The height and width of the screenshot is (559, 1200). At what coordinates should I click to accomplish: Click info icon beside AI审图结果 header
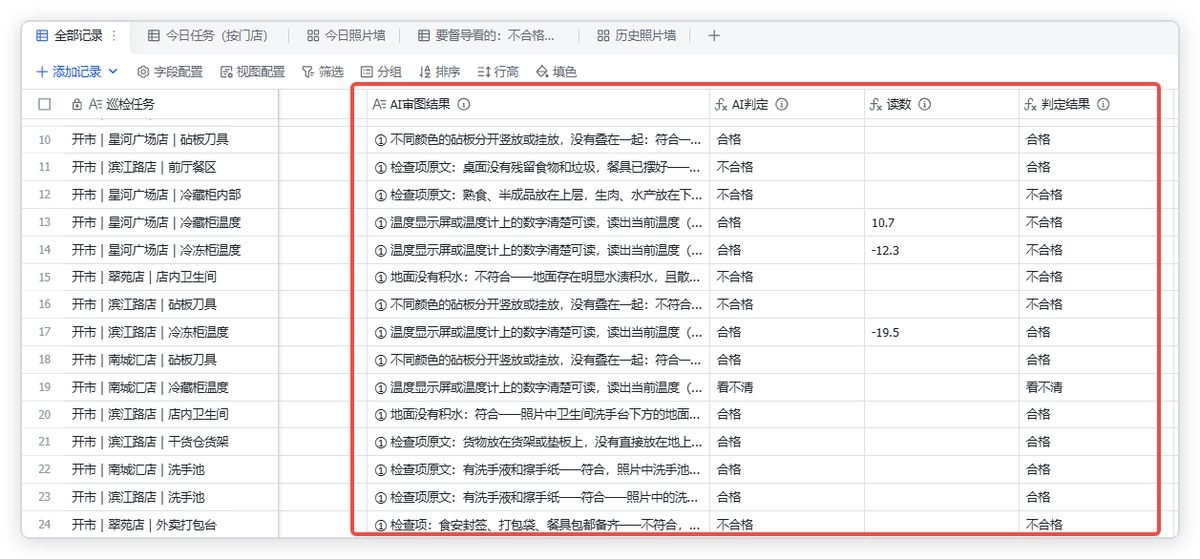click(x=464, y=104)
